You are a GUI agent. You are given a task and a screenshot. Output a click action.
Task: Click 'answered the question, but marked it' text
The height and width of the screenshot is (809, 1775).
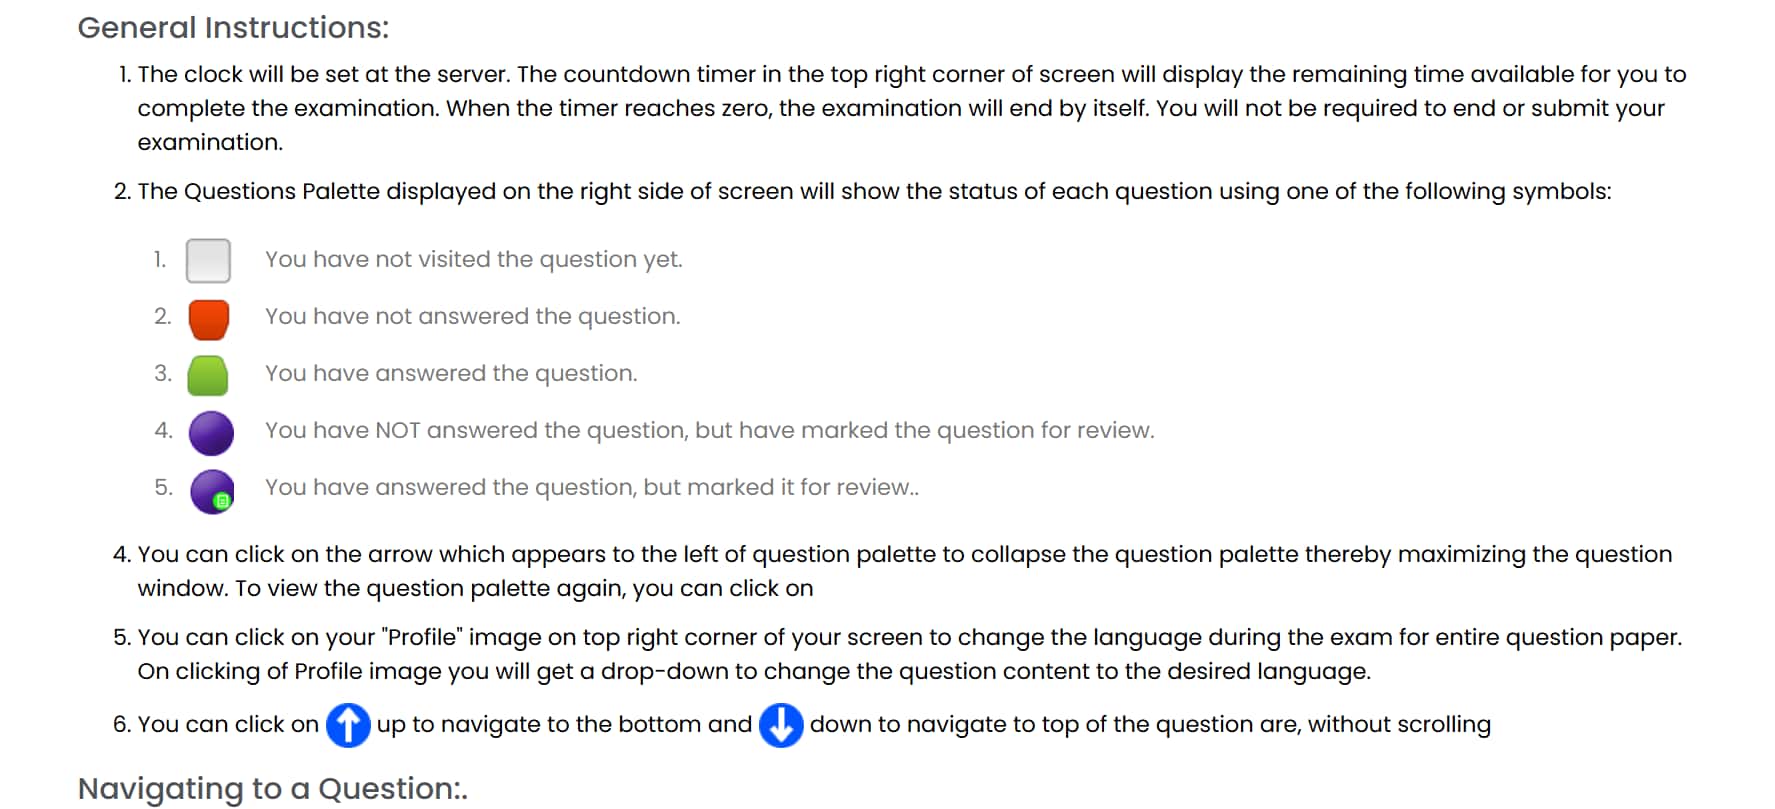click(591, 488)
